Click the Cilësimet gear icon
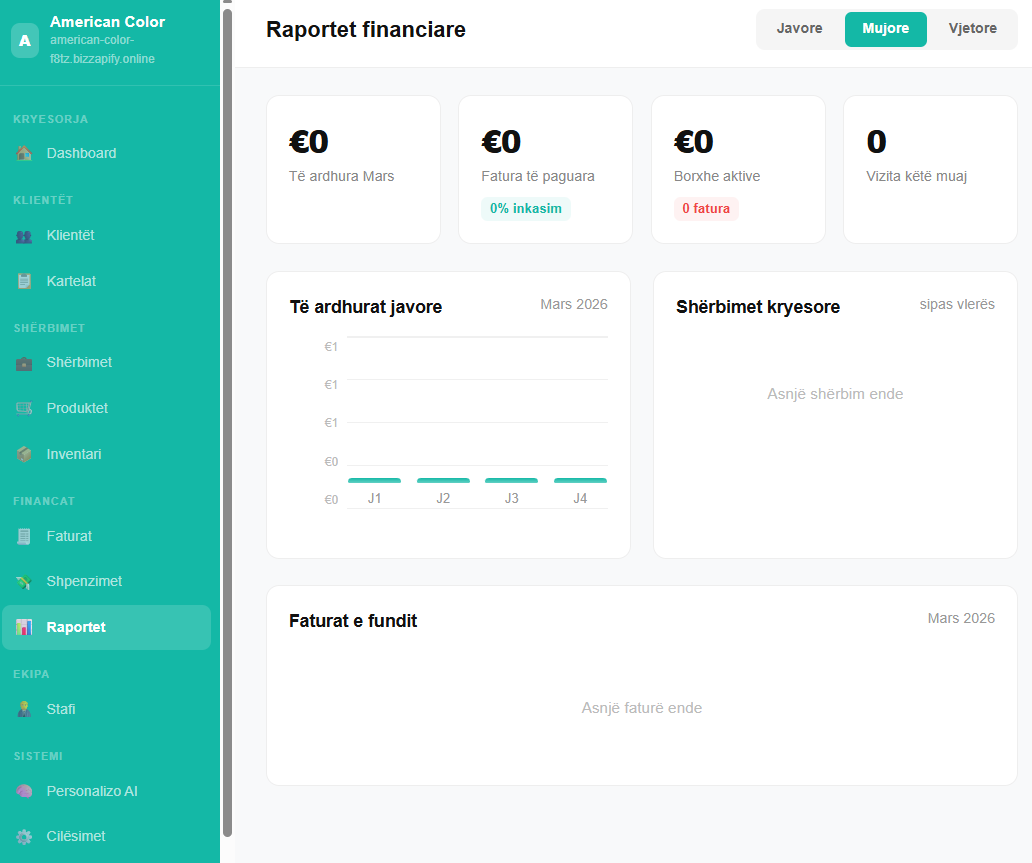This screenshot has height=863, width=1032. click(x=24, y=836)
